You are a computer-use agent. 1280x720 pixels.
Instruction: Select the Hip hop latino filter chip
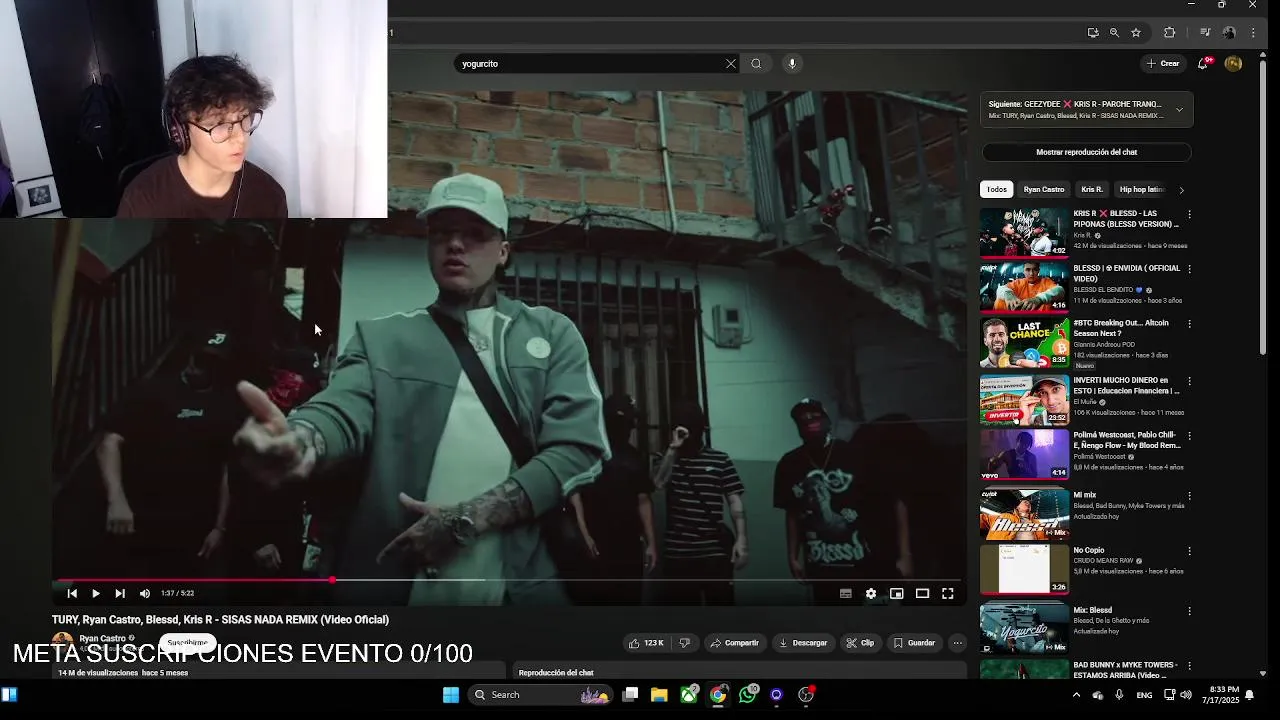1142,189
